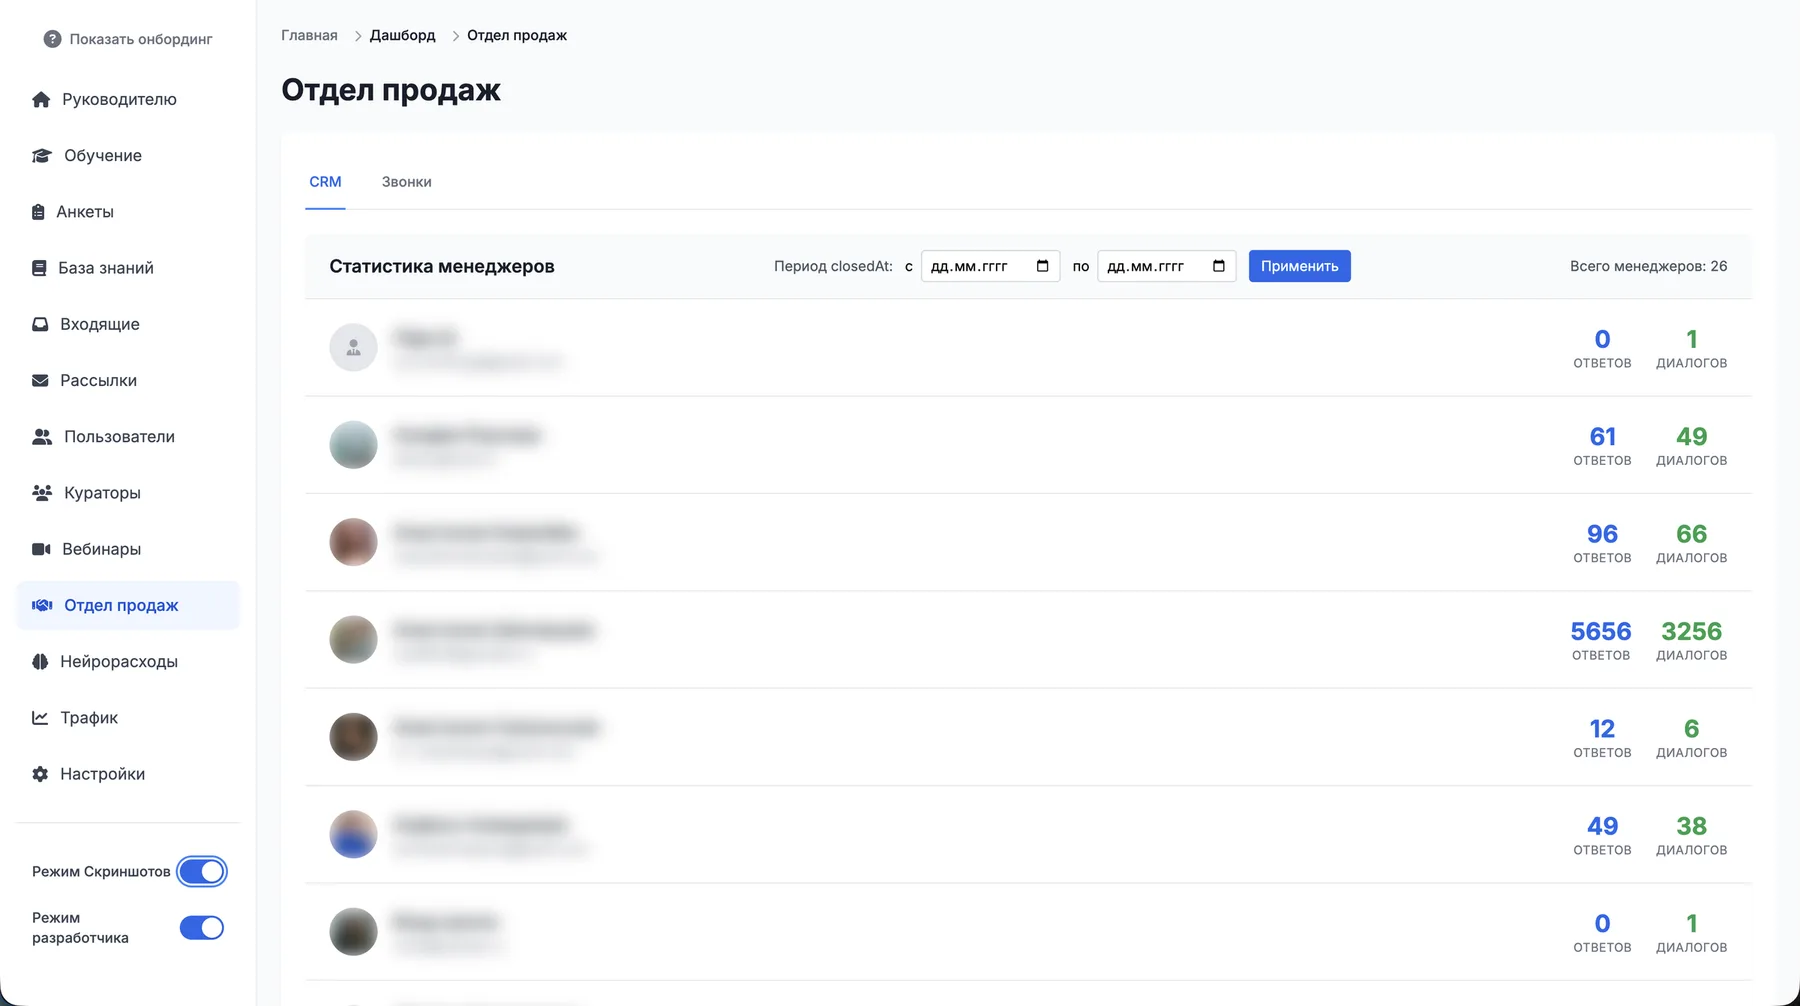1800x1006 pixels.
Task: Toggle the Режим Скриншотов switch
Action: (202, 872)
